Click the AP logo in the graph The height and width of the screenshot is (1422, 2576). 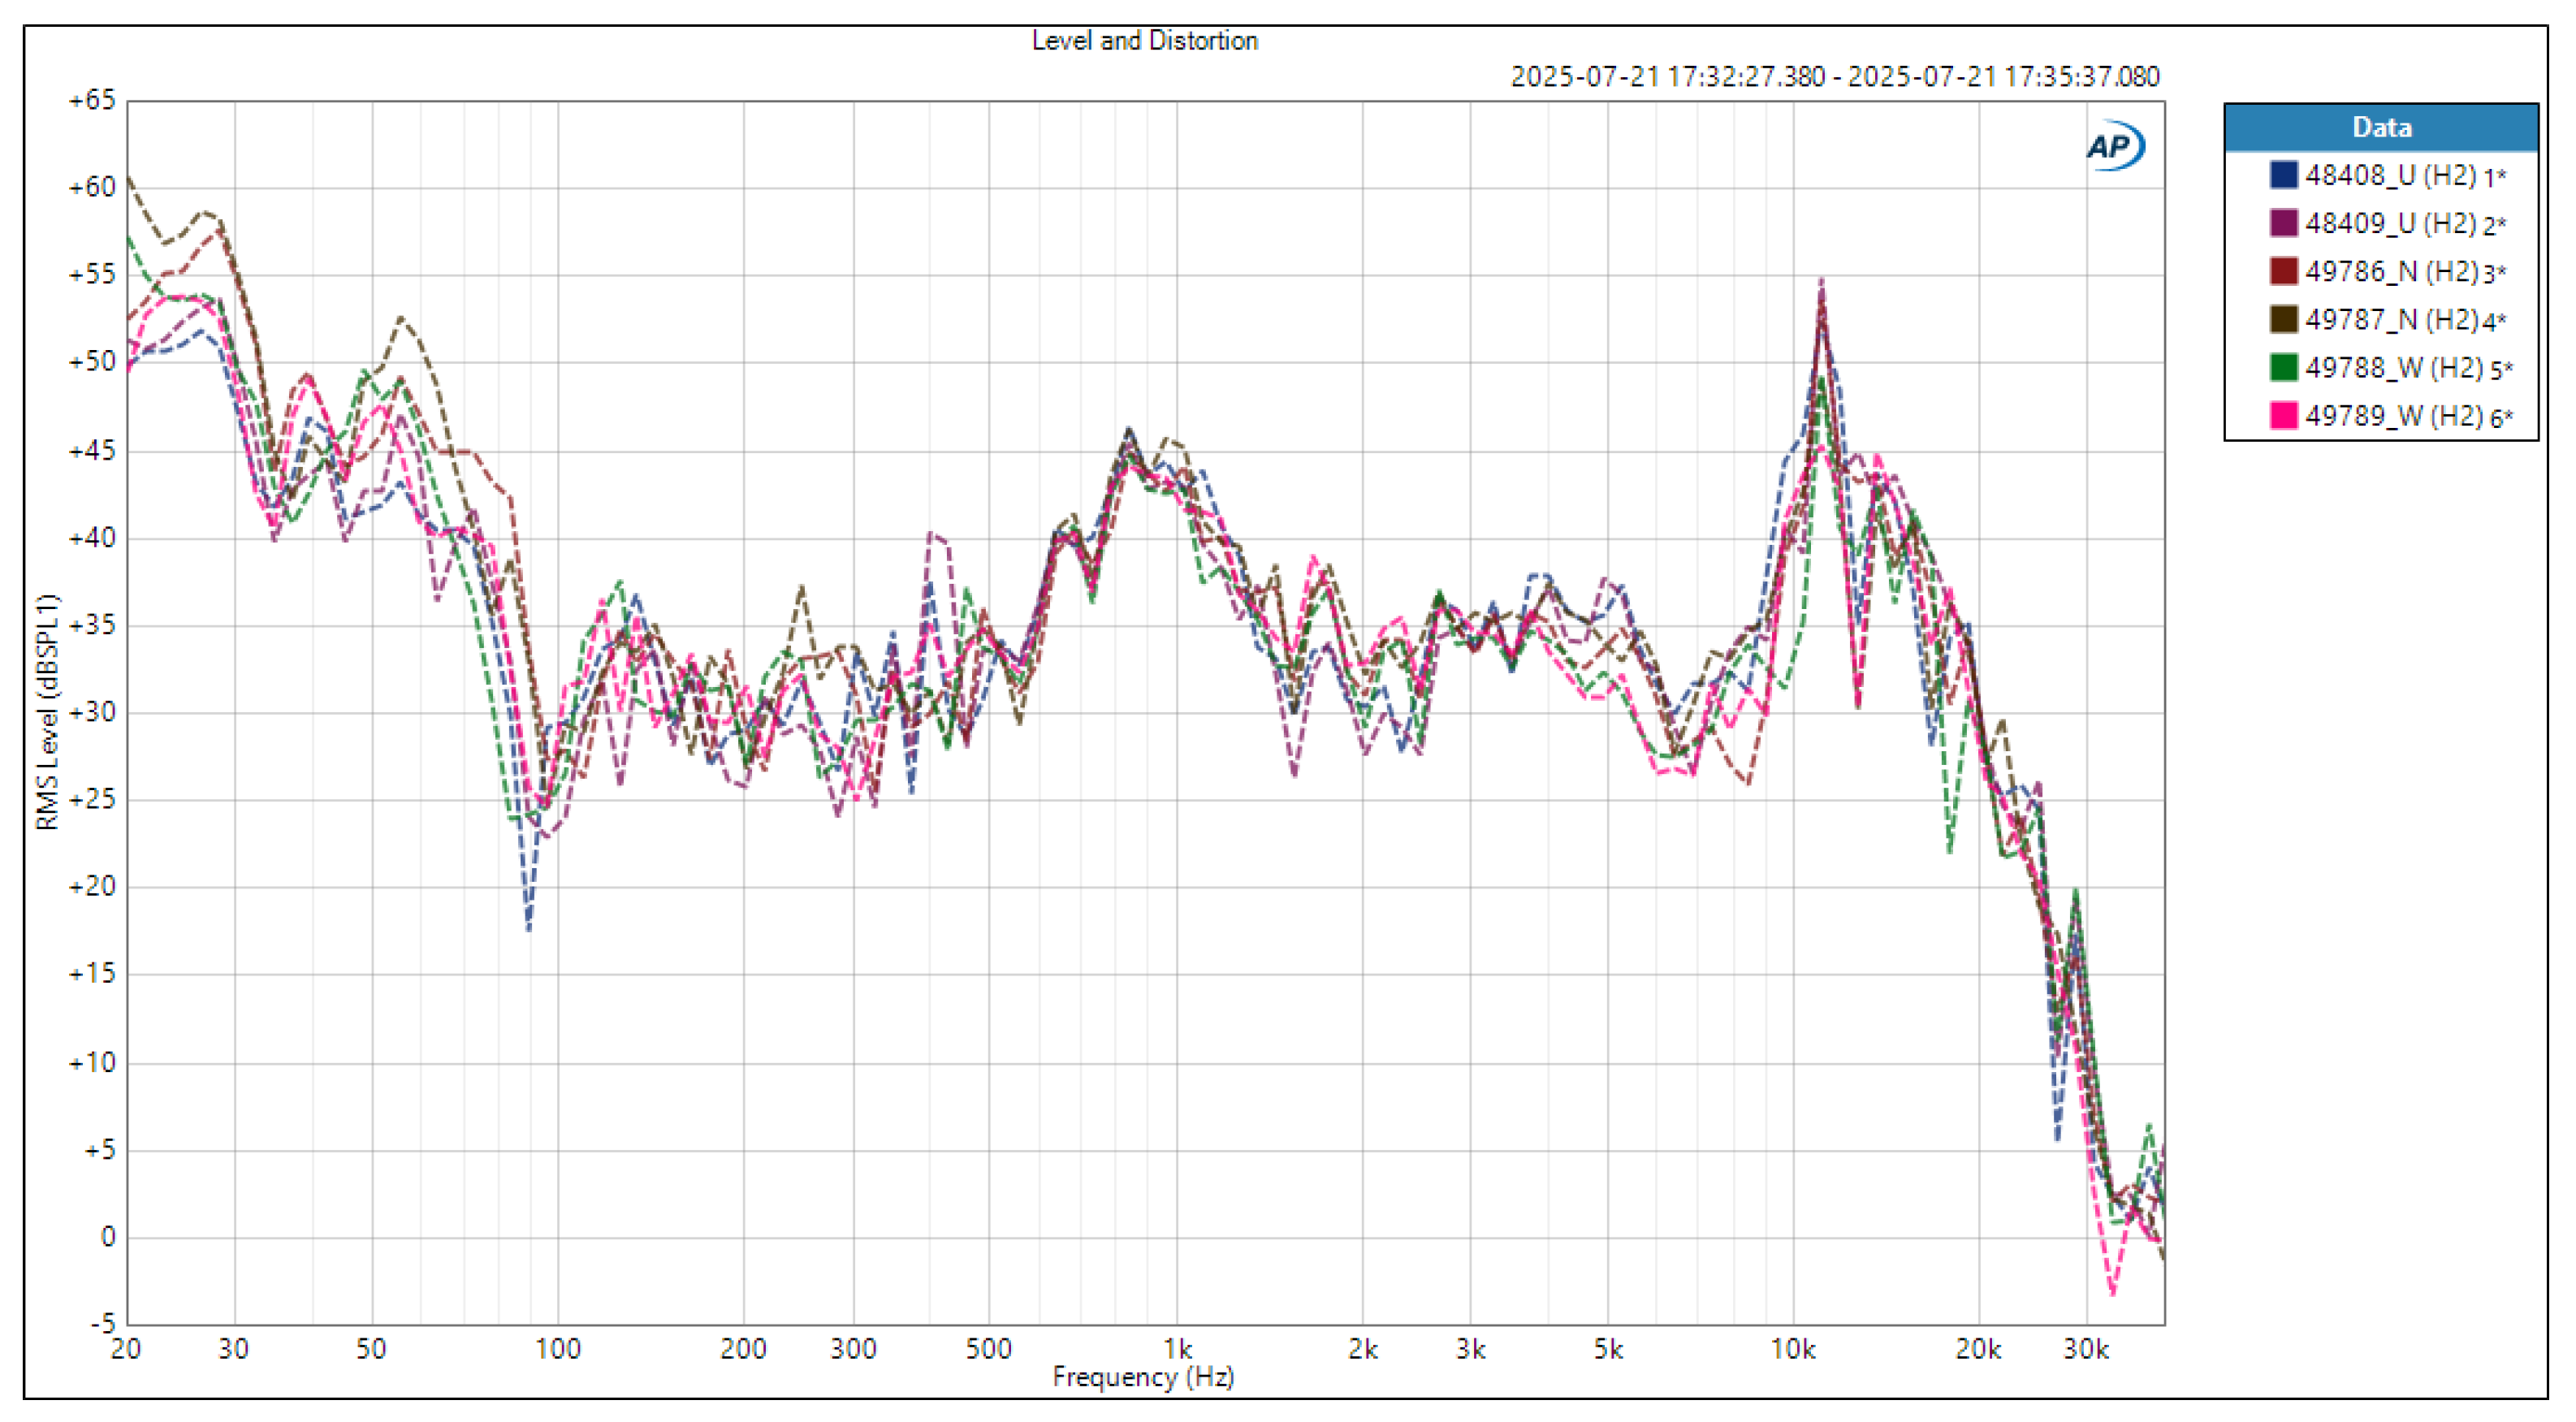2113,146
